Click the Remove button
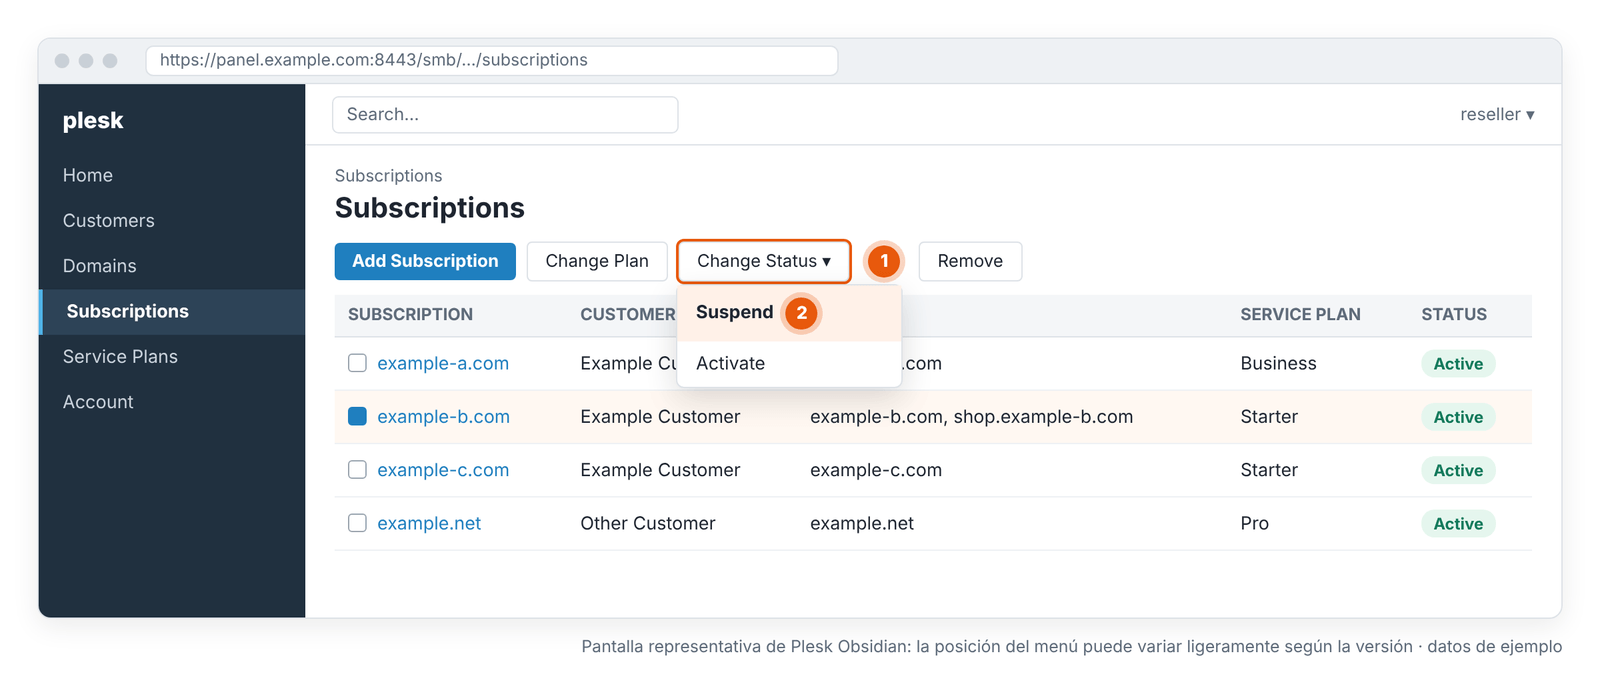Screen dimensions: 1600x695 coord(970,261)
